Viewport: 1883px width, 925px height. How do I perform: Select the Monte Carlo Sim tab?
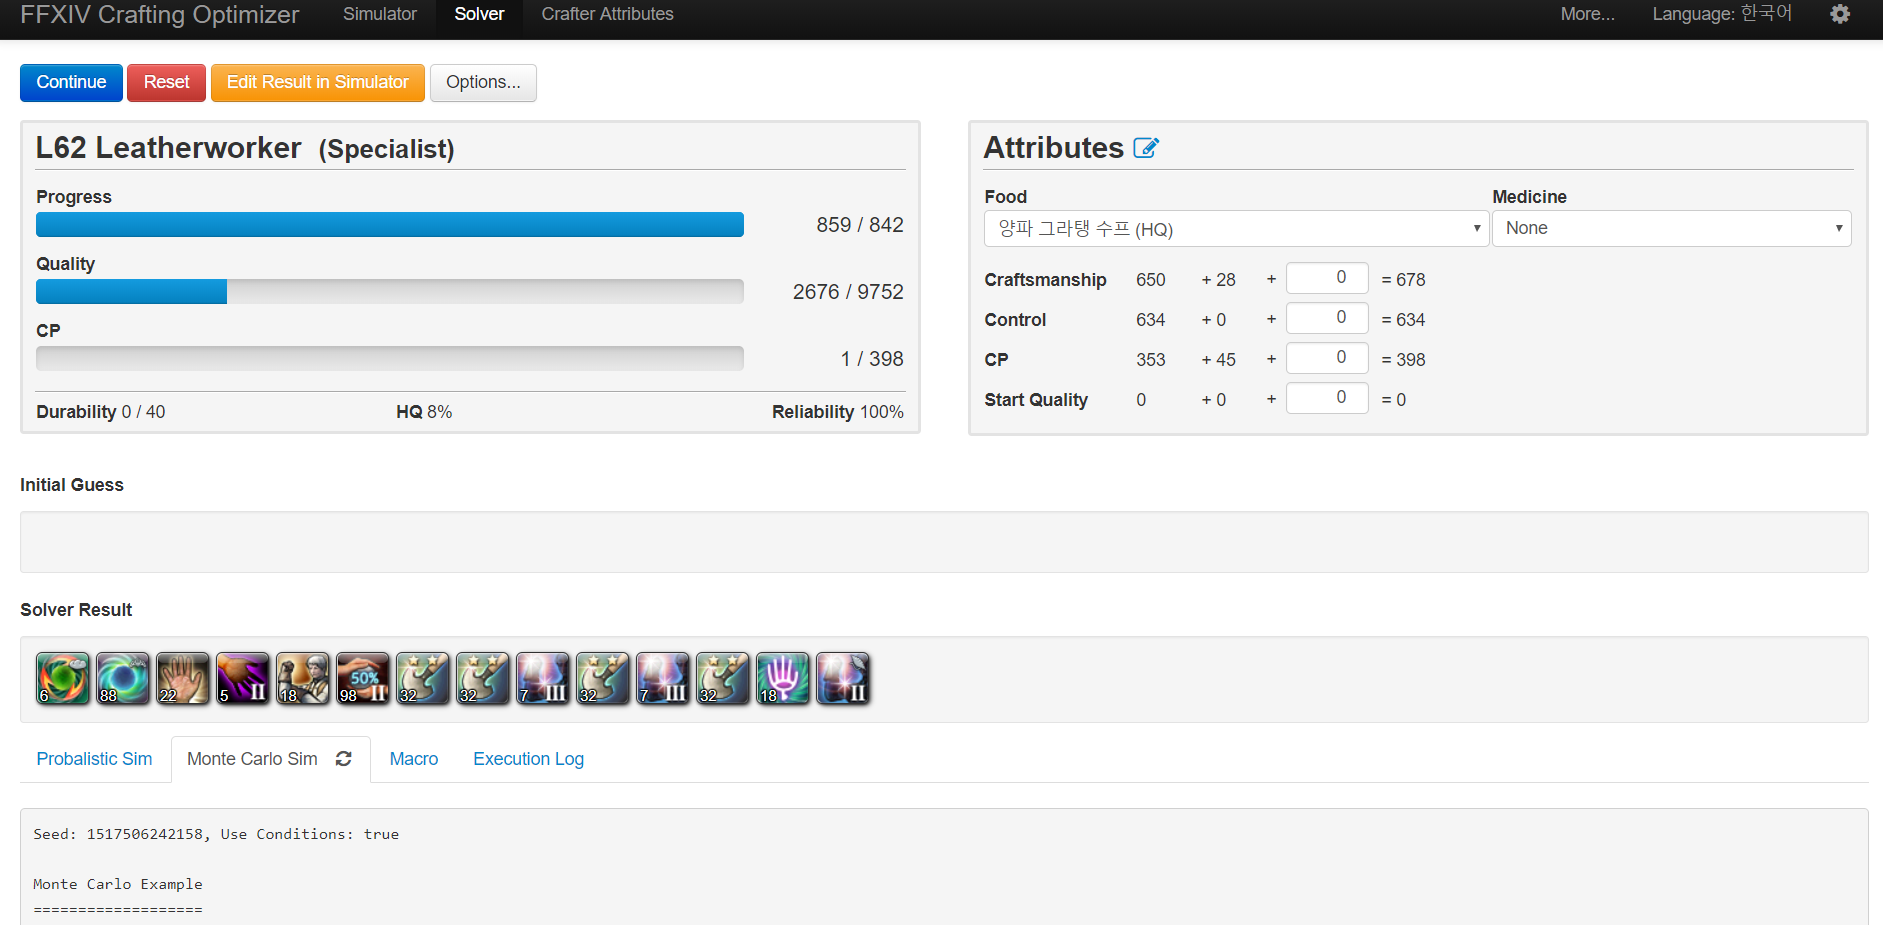click(x=252, y=759)
